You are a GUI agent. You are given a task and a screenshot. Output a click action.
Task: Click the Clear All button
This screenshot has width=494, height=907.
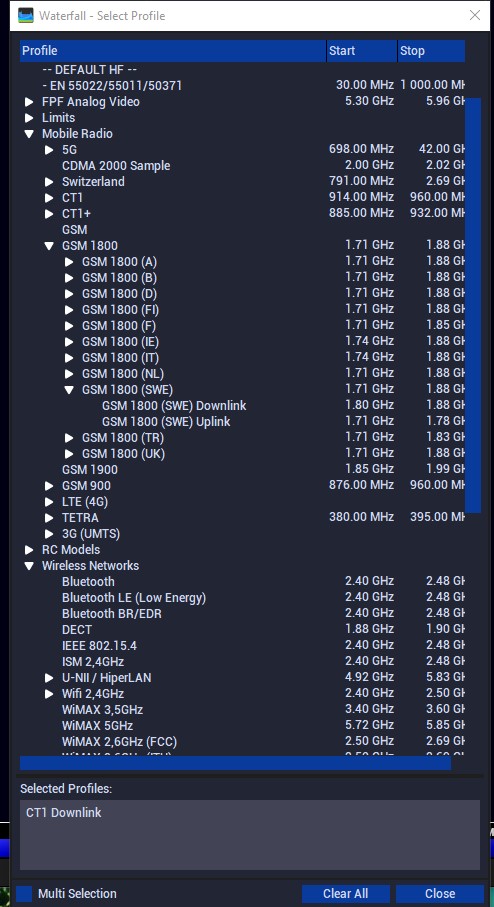coord(345,894)
